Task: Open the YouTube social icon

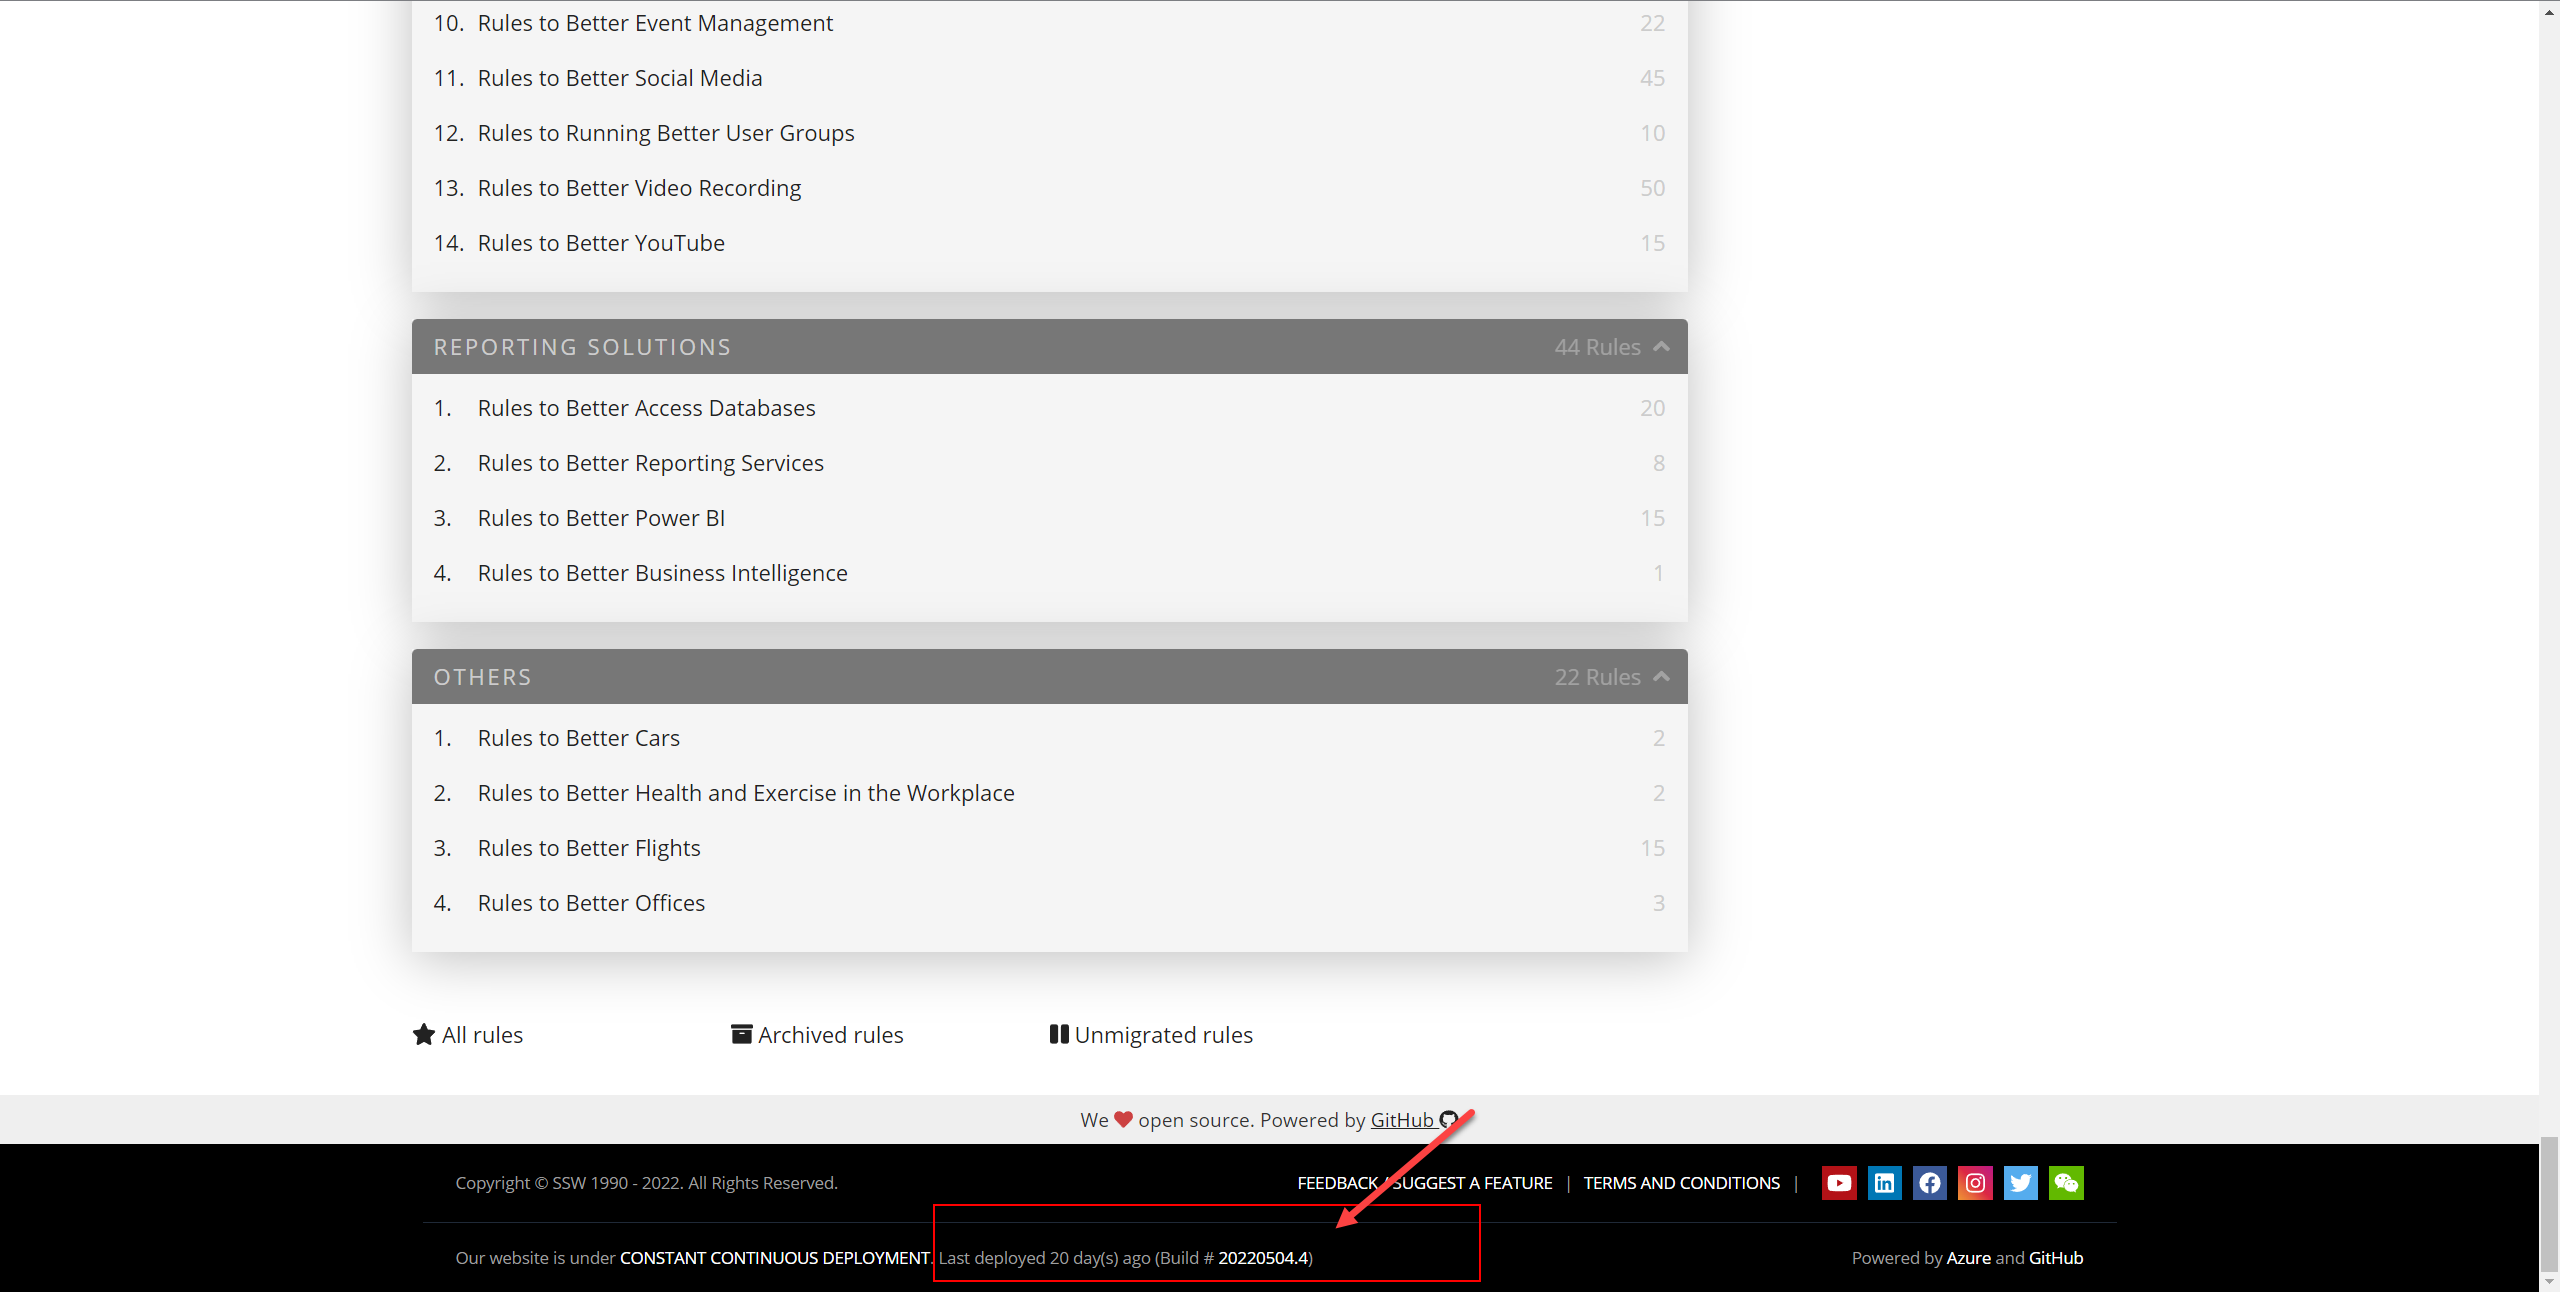Action: pos(1839,1183)
